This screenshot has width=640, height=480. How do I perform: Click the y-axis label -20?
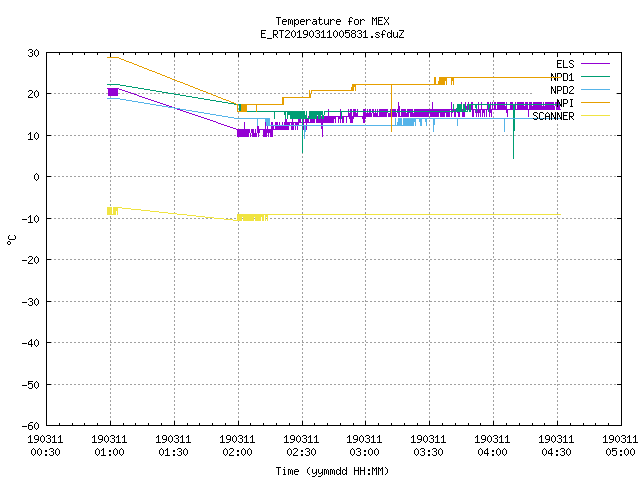(31, 260)
